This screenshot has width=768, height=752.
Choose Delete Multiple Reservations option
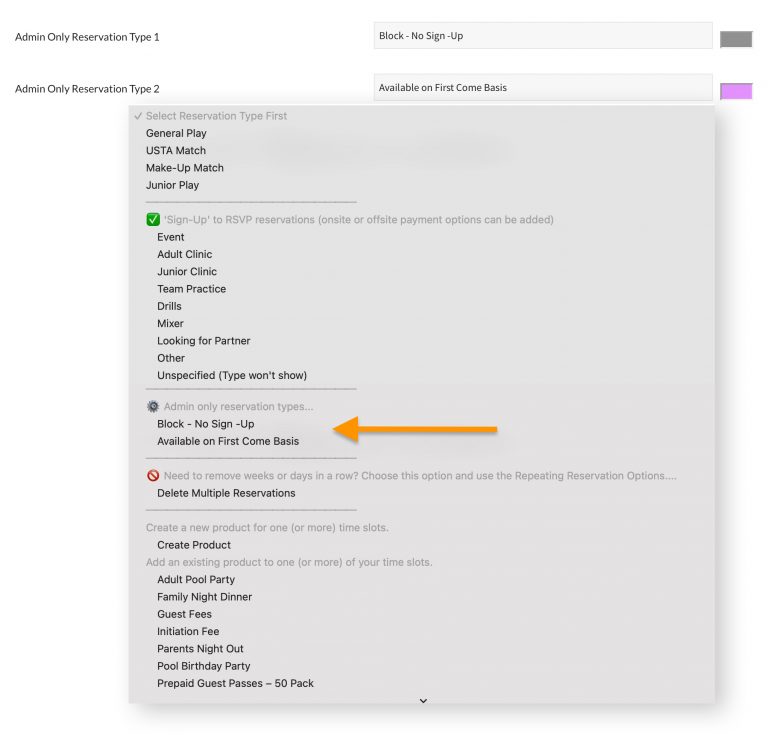coord(226,493)
